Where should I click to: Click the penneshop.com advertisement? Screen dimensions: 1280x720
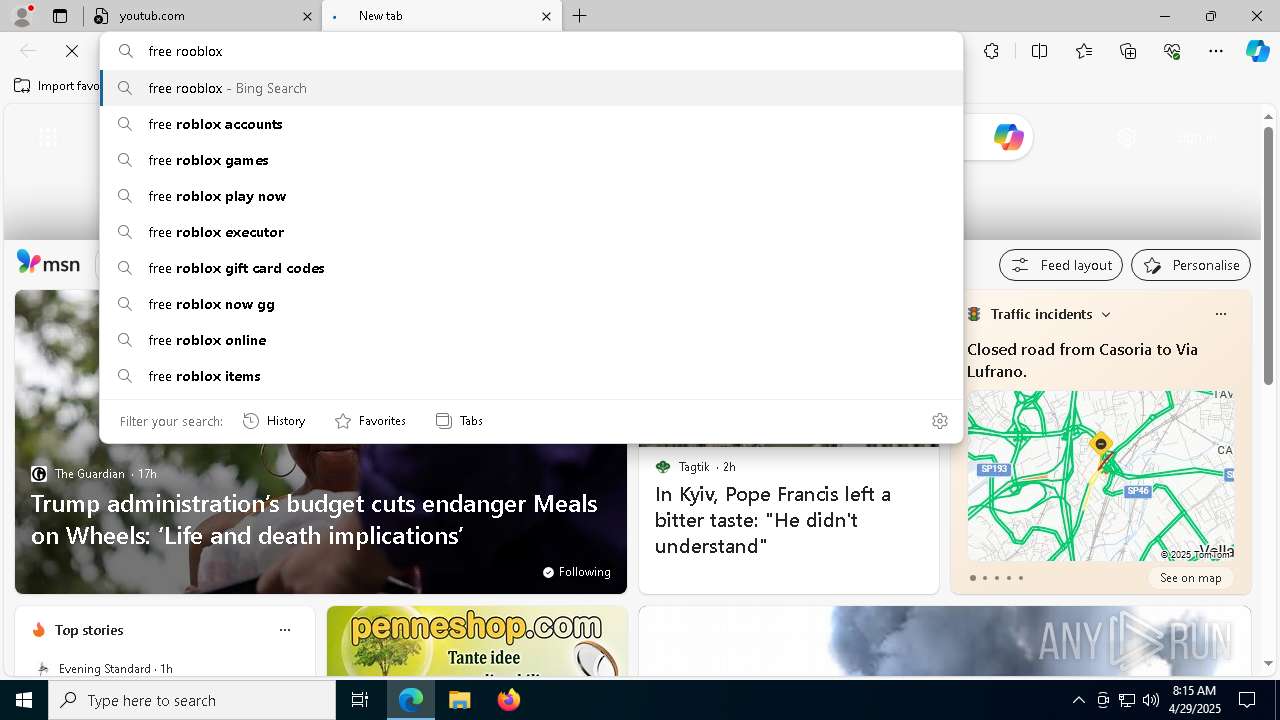coord(478,641)
